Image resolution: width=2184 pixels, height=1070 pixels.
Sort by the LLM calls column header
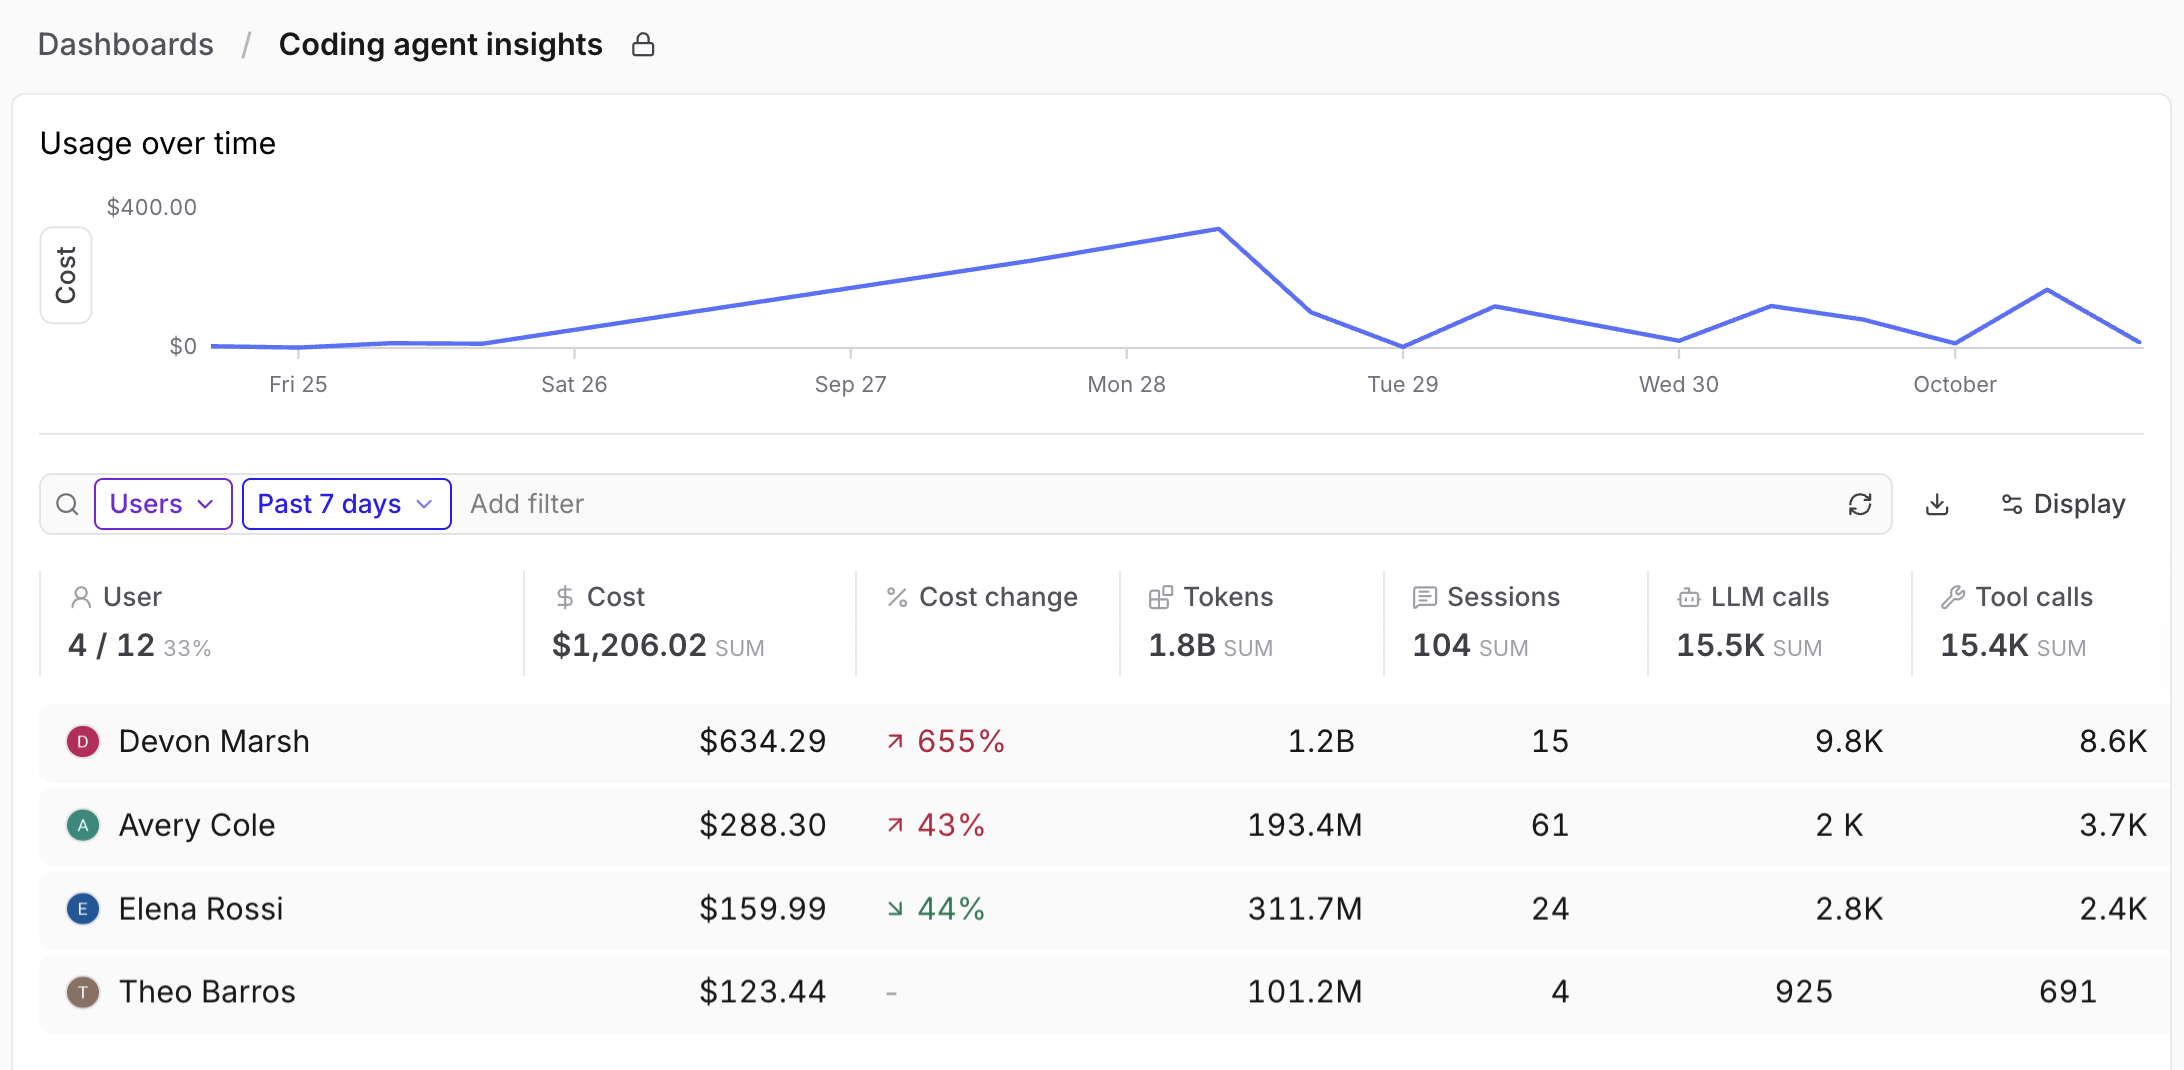(1769, 597)
